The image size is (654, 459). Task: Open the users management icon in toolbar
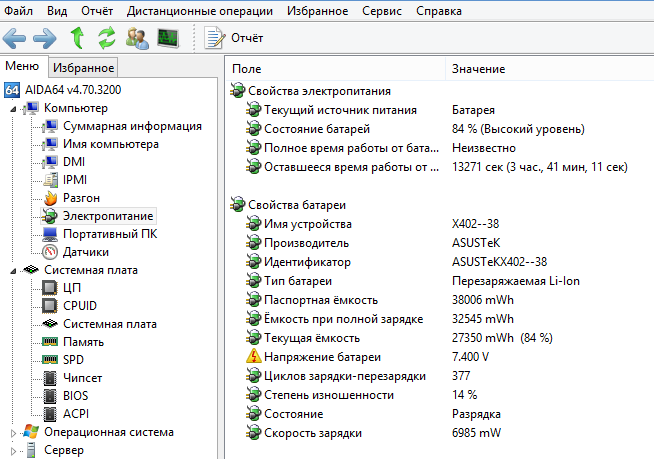point(137,38)
